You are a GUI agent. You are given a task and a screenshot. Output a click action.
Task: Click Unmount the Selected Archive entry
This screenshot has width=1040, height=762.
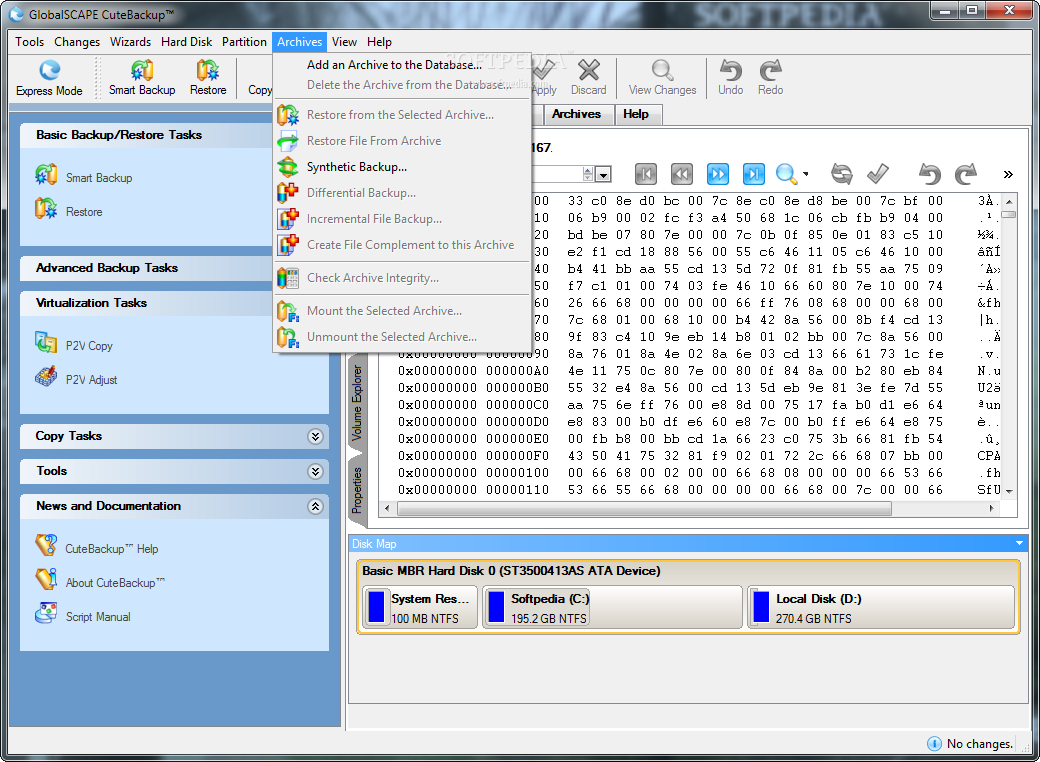402,337
